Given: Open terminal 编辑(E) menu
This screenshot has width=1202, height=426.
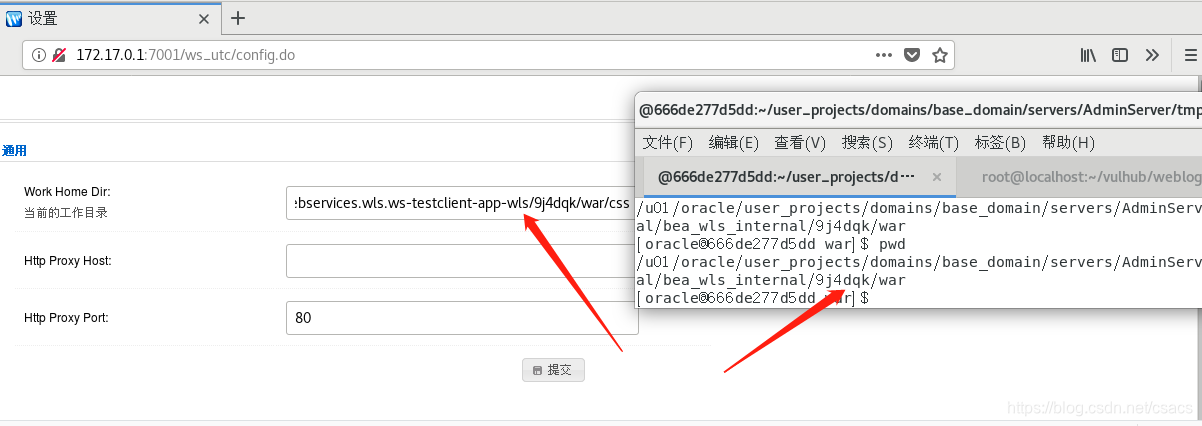Looking at the screenshot, I should 734,143.
